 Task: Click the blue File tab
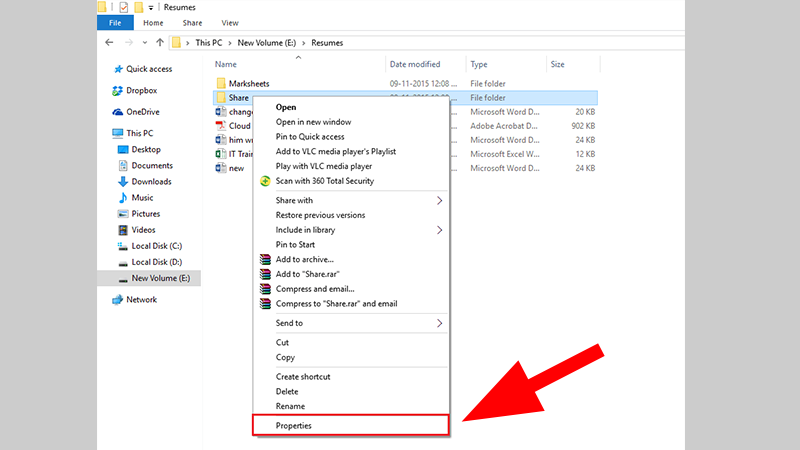click(x=115, y=23)
